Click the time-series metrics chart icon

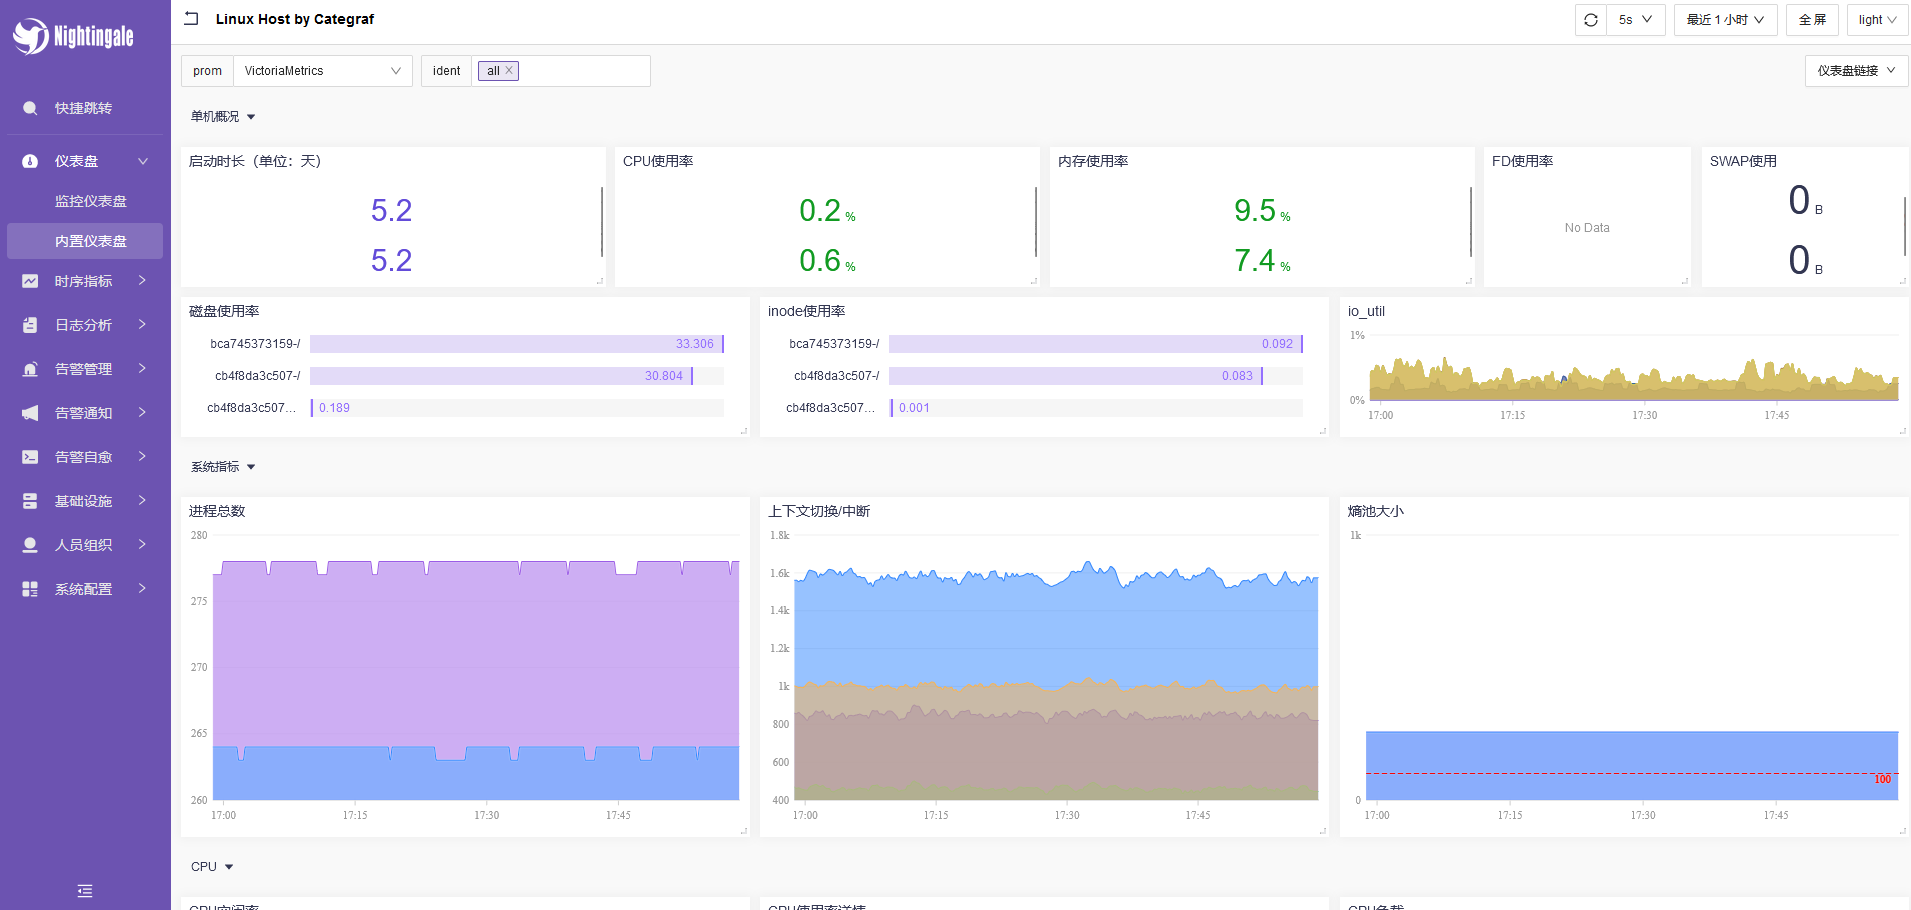click(30, 281)
